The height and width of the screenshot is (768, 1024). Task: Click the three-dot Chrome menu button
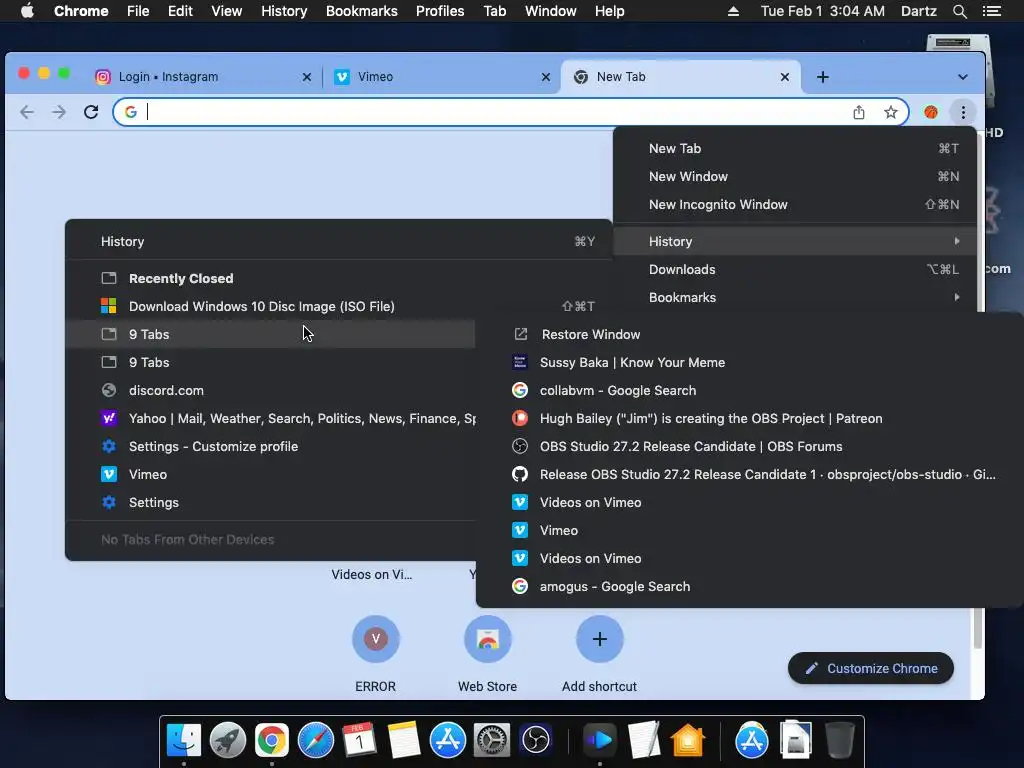963,112
